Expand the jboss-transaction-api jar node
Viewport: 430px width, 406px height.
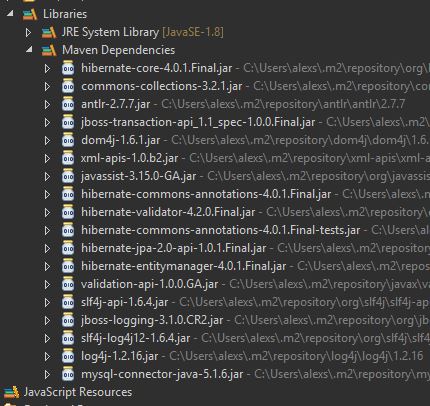47,122
